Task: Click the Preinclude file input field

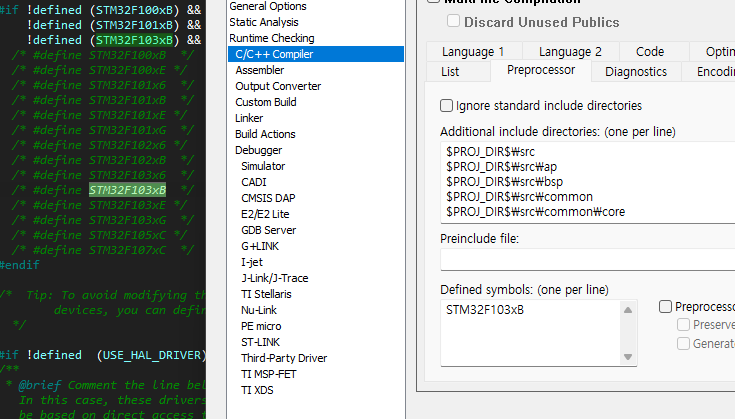Action: tap(588, 259)
